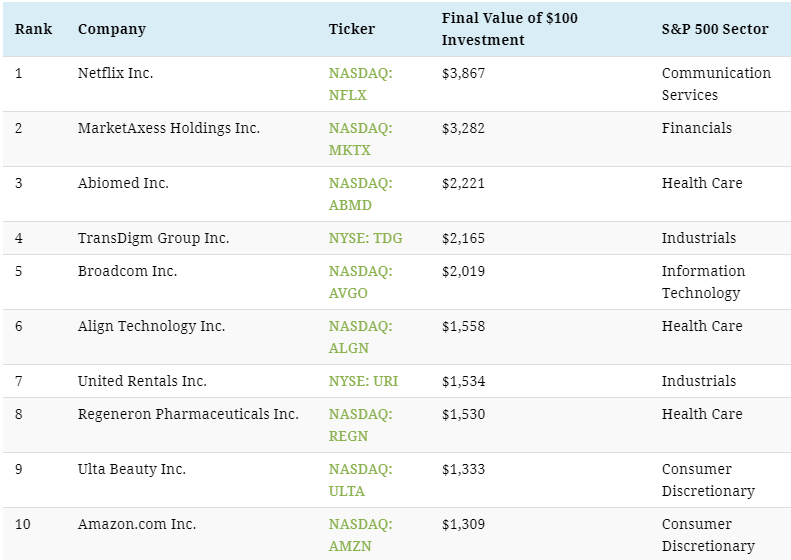Follow the NASDAQ: ABMD ticker link
The image size is (791, 560).
click(x=360, y=194)
